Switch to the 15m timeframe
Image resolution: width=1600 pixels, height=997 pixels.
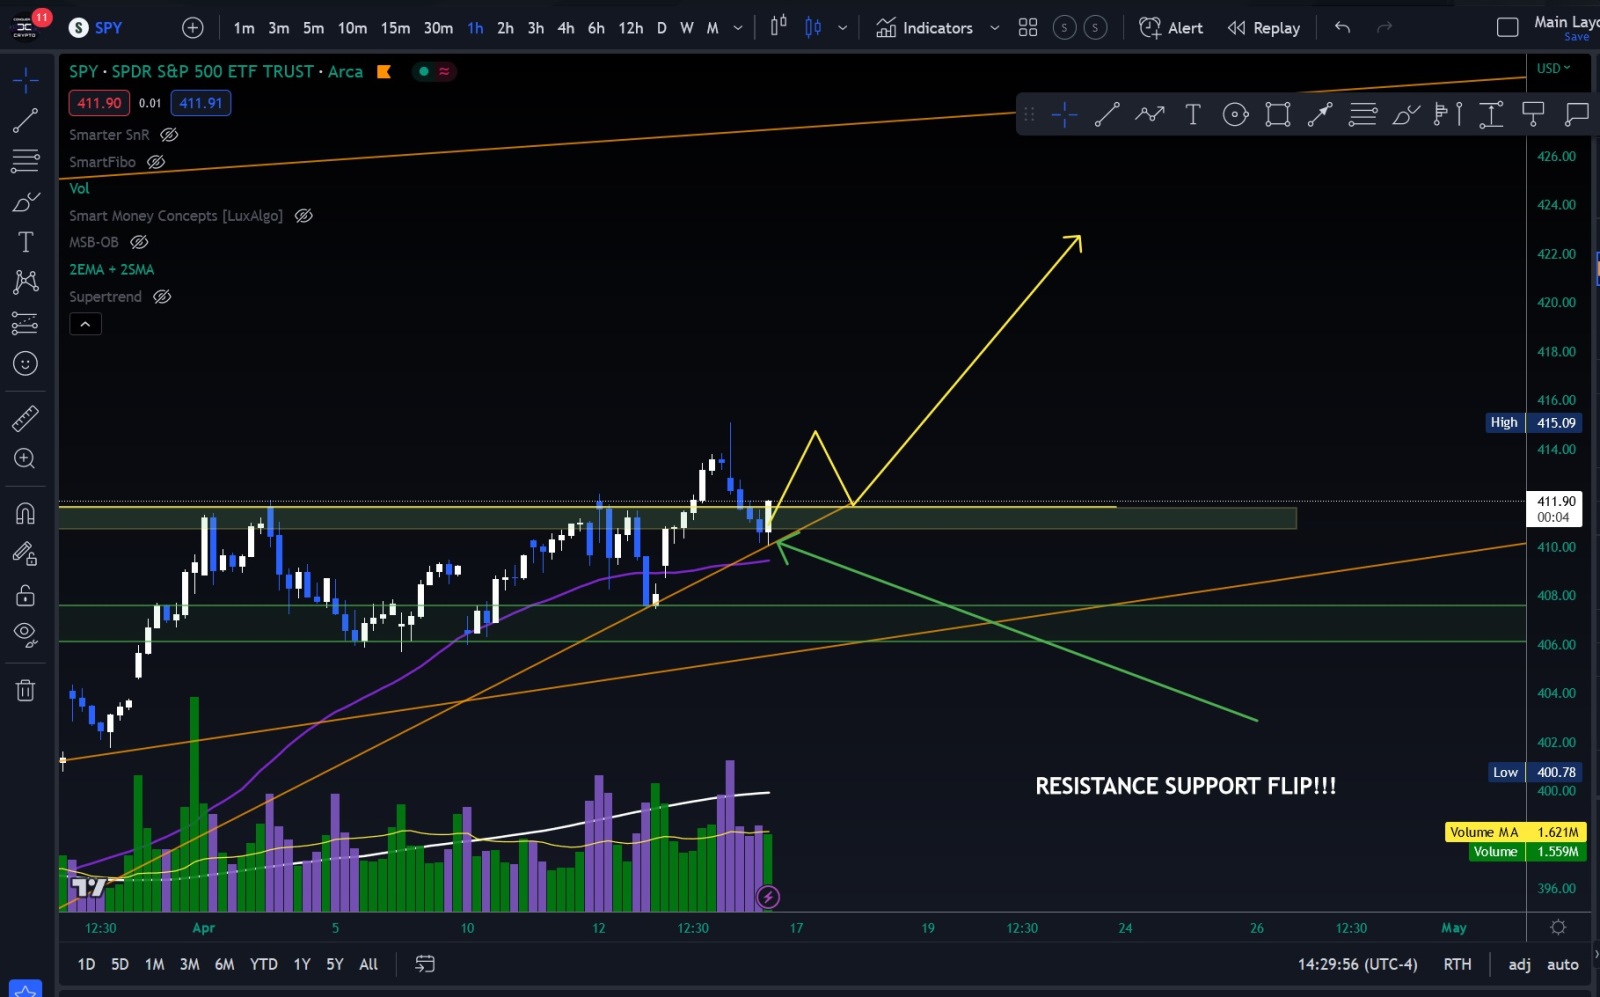pos(395,28)
